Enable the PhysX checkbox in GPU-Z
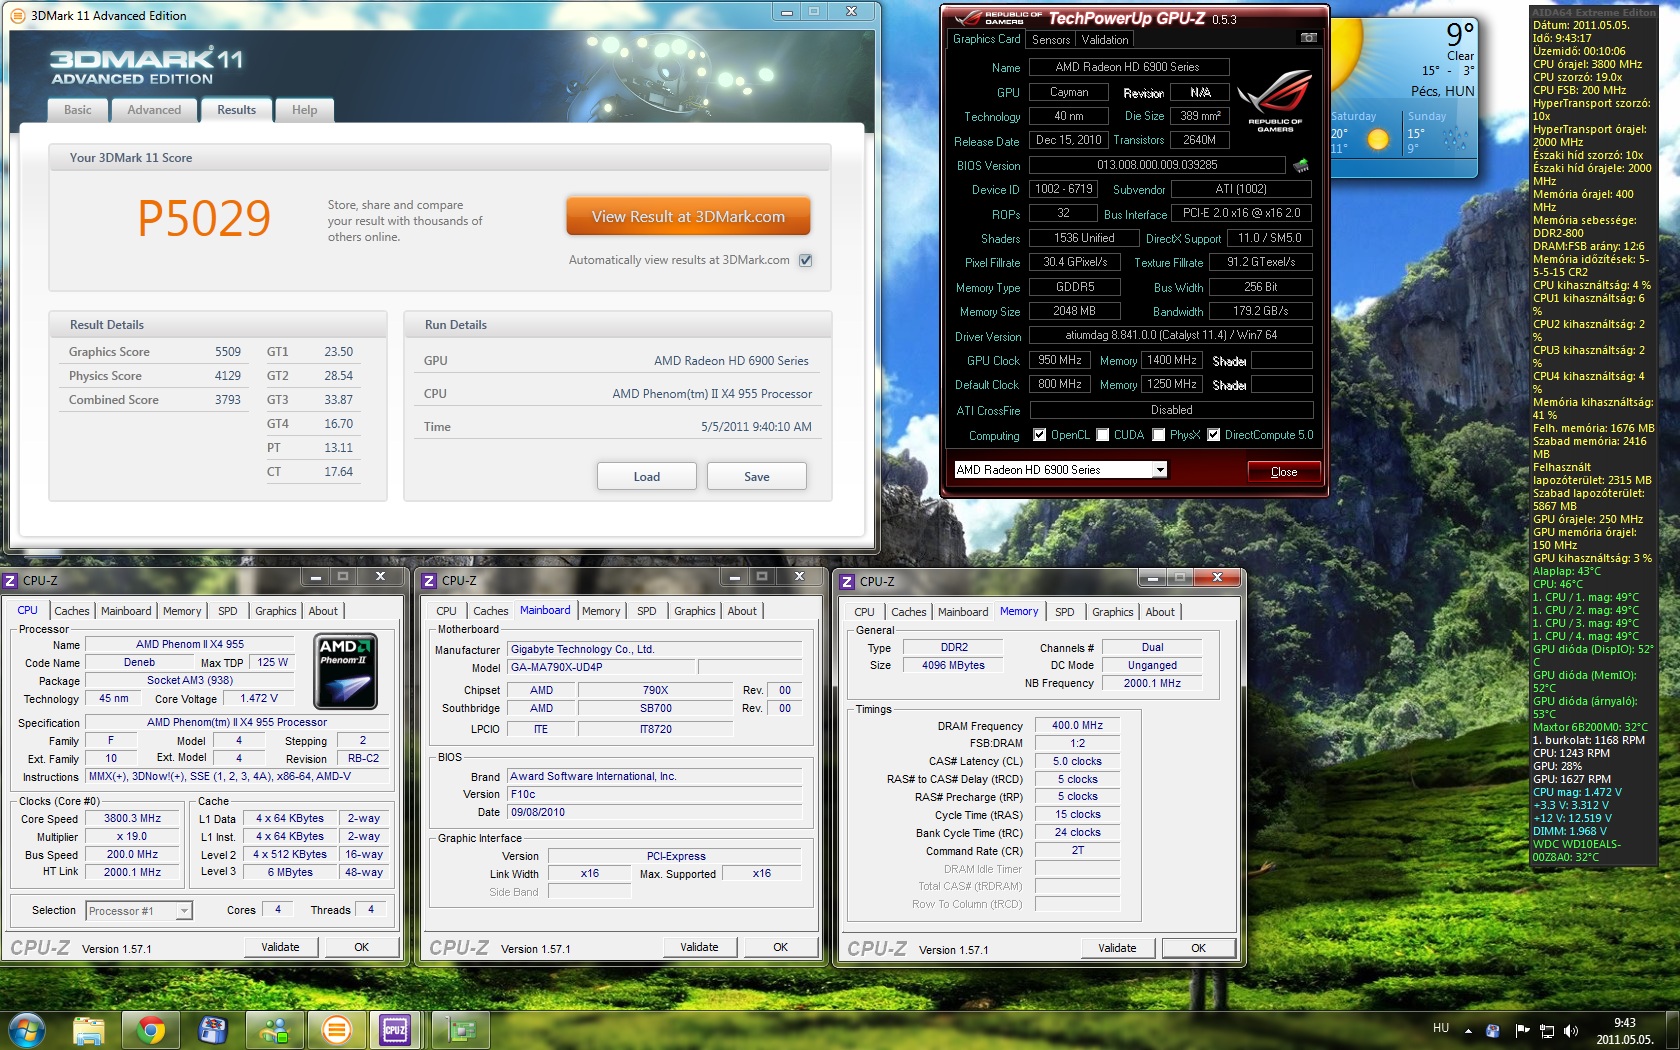 1159,435
